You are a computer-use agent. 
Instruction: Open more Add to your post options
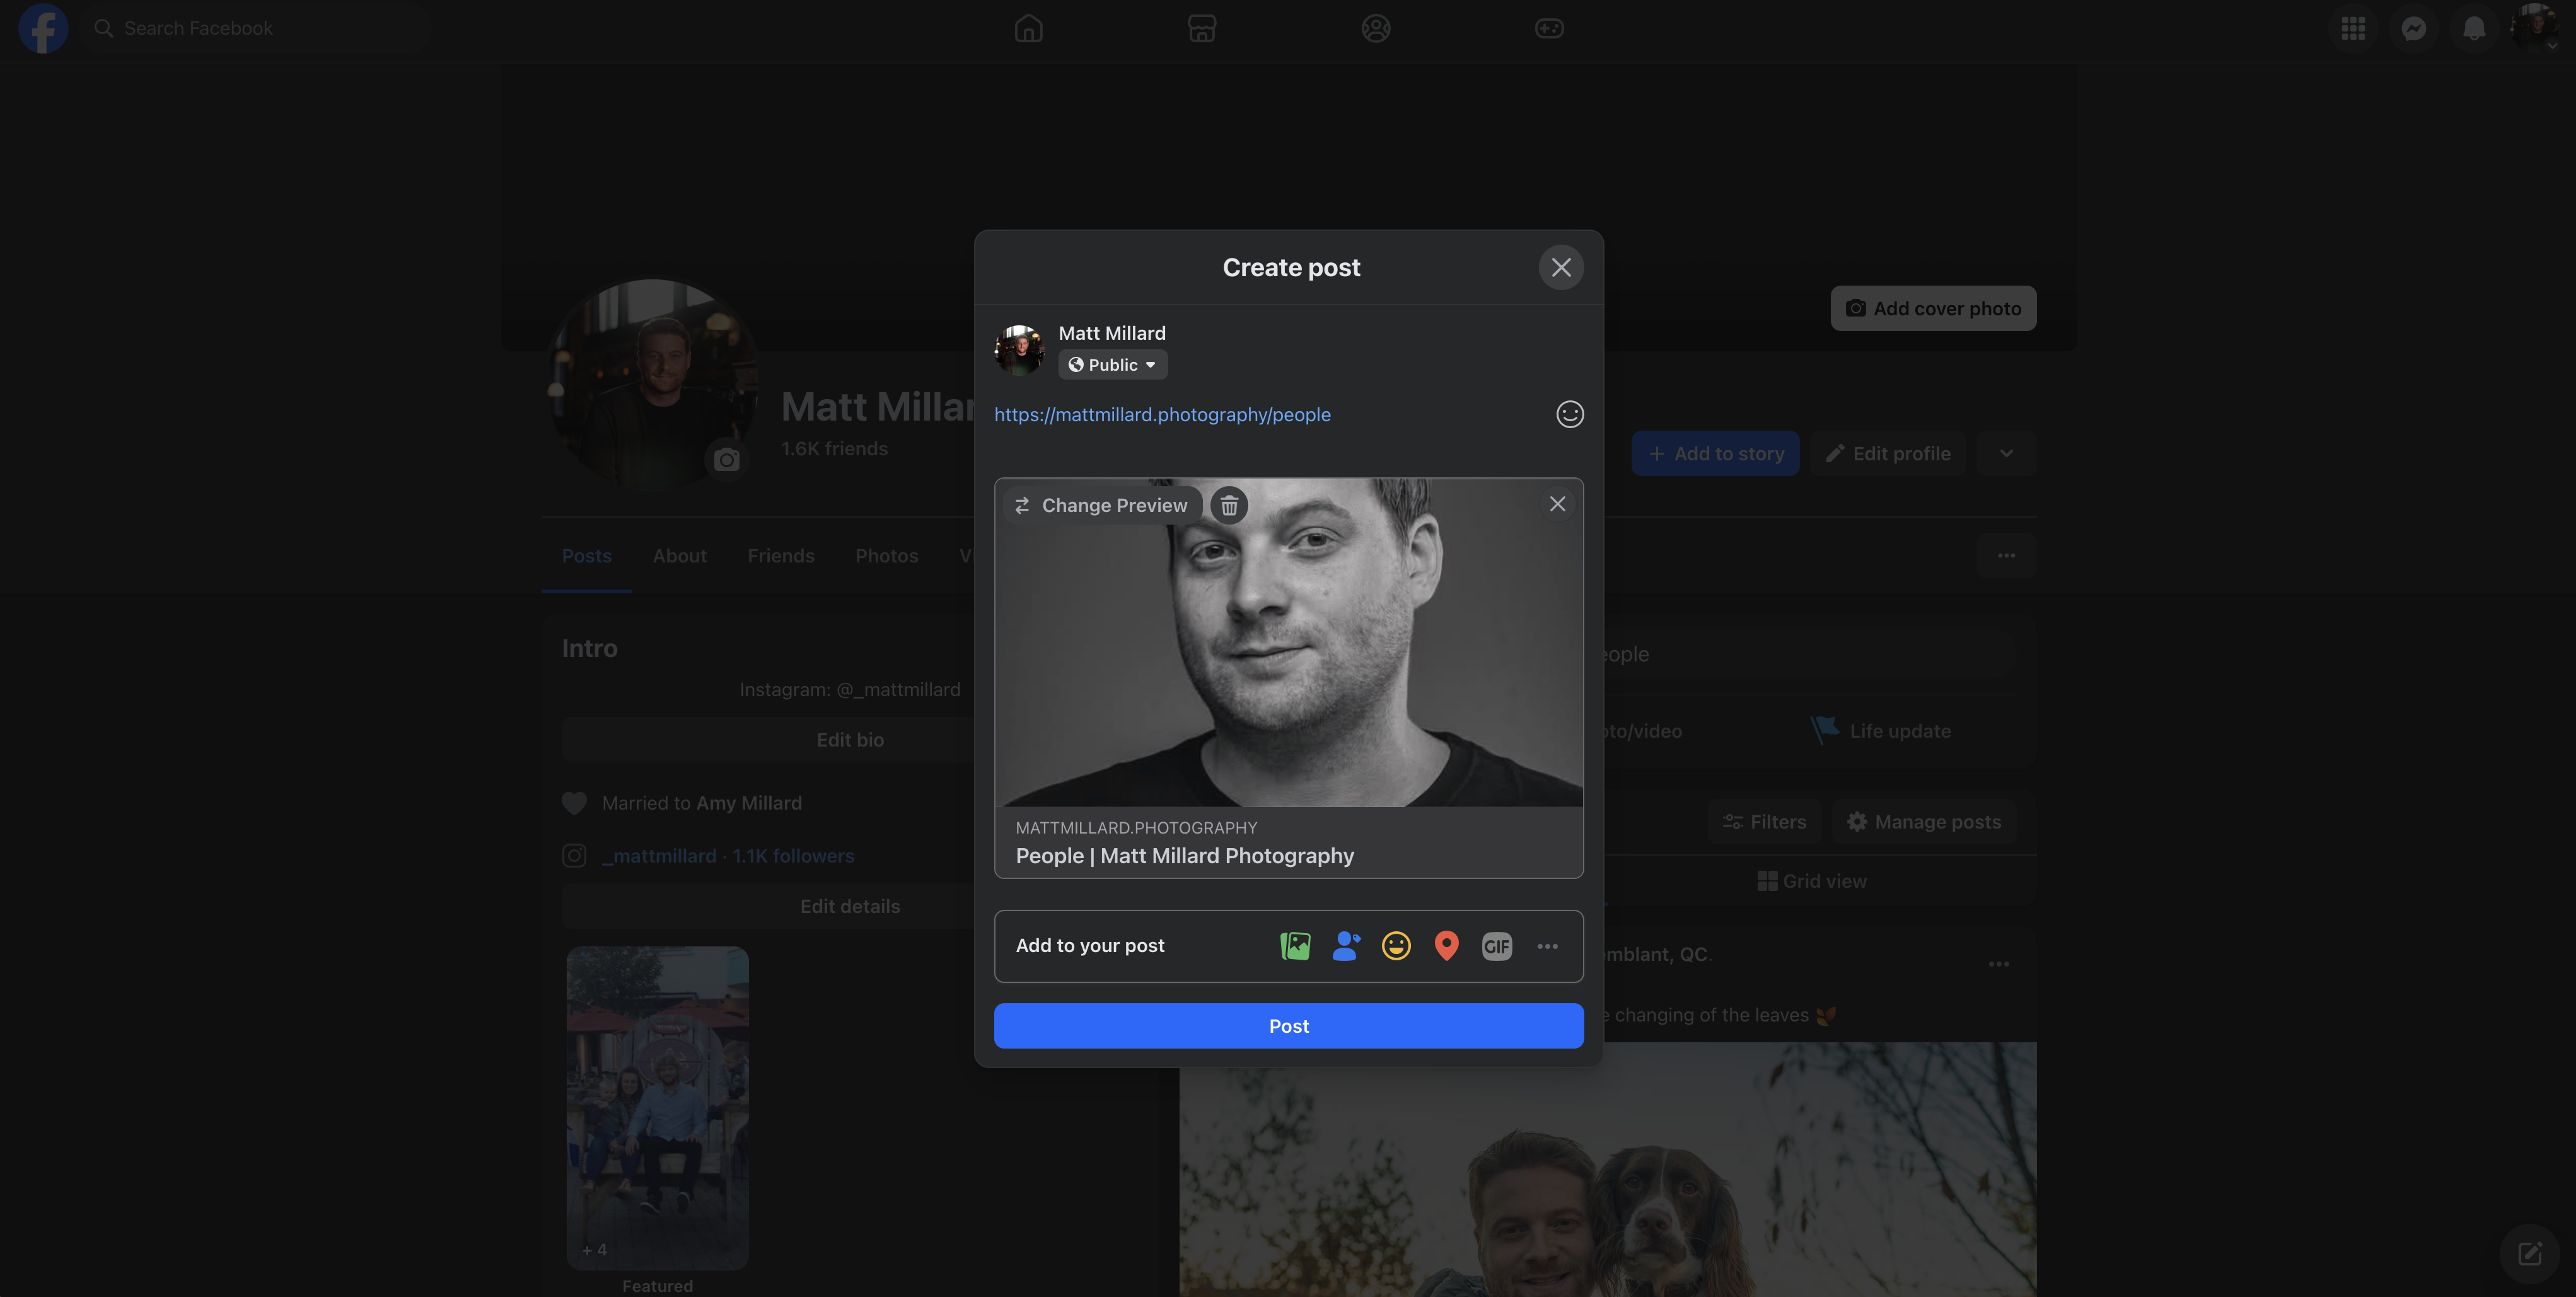1547,945
